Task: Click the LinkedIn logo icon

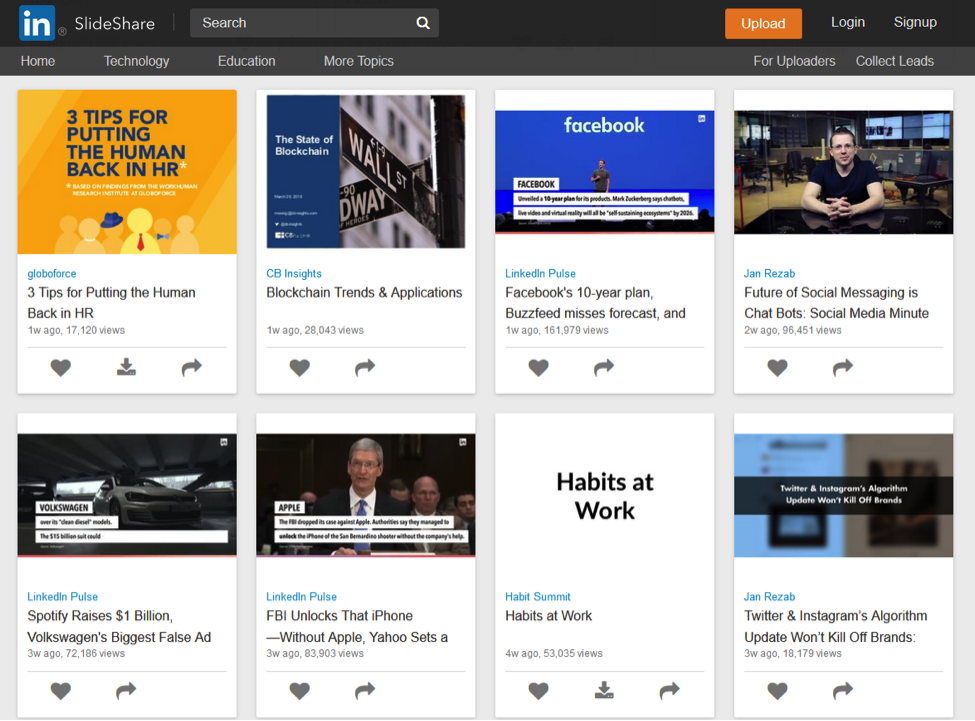Action: [37, 23]
